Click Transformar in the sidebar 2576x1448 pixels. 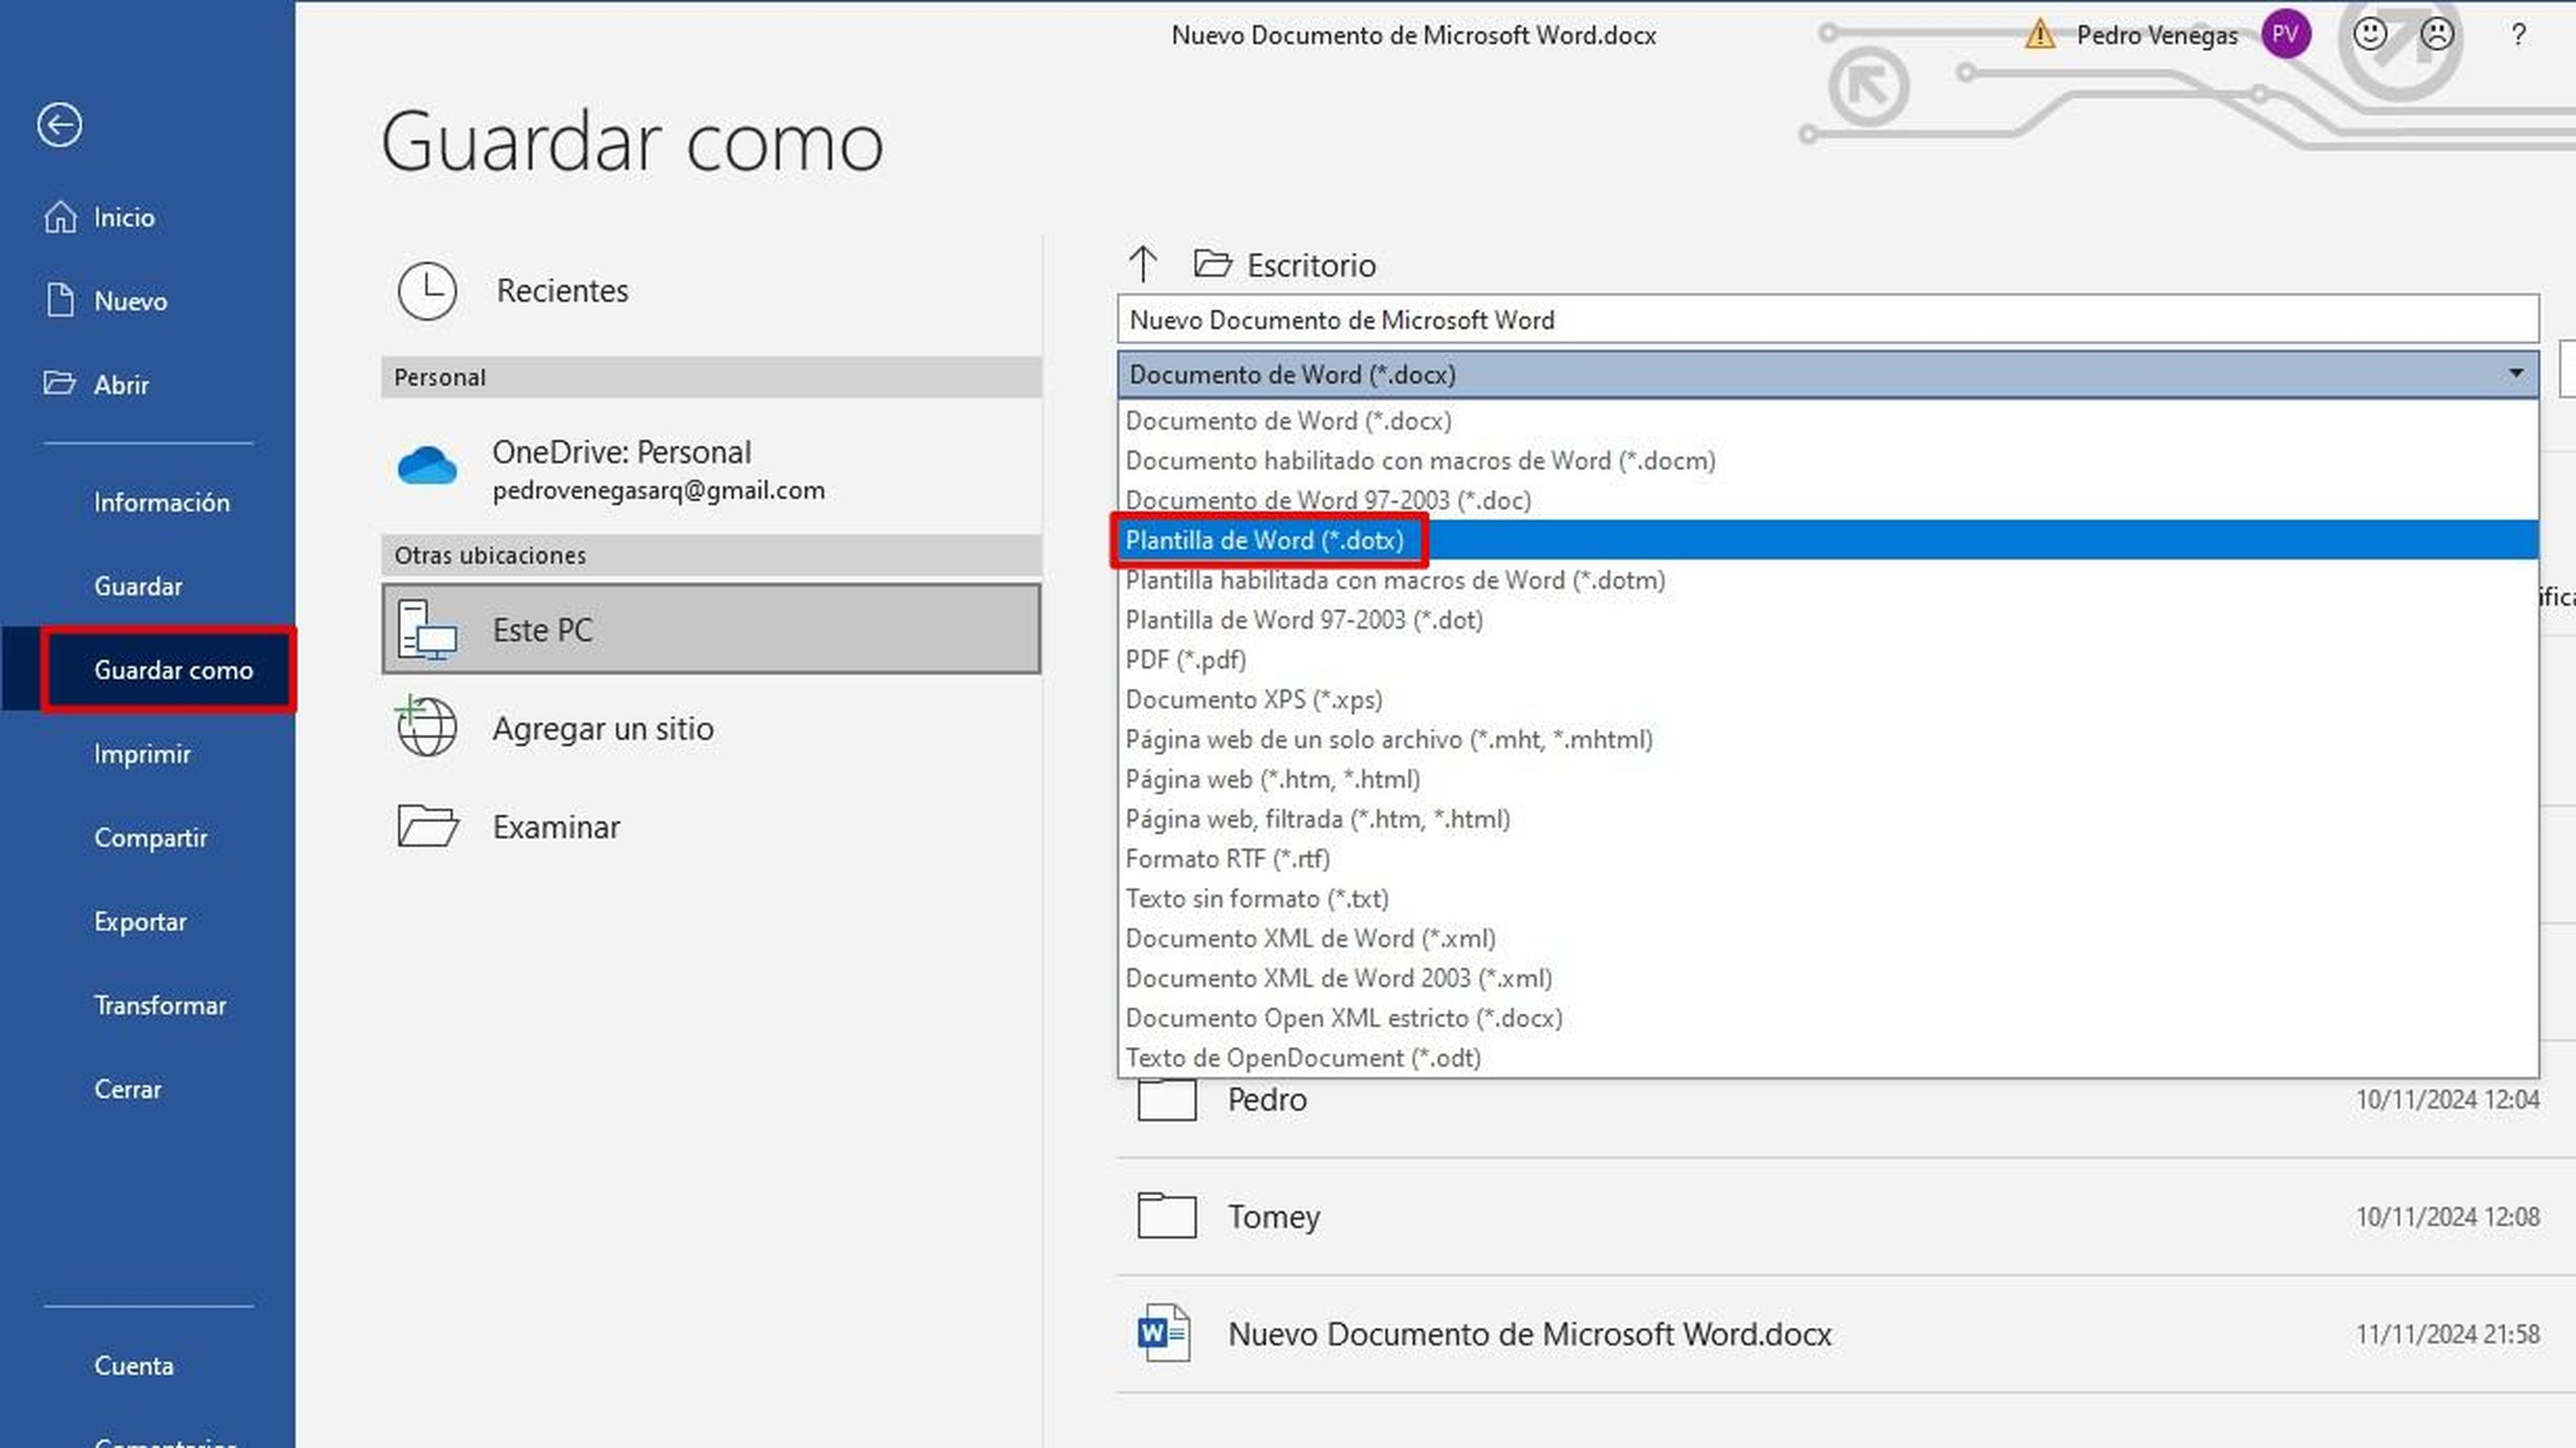[x=160, y=1005]
